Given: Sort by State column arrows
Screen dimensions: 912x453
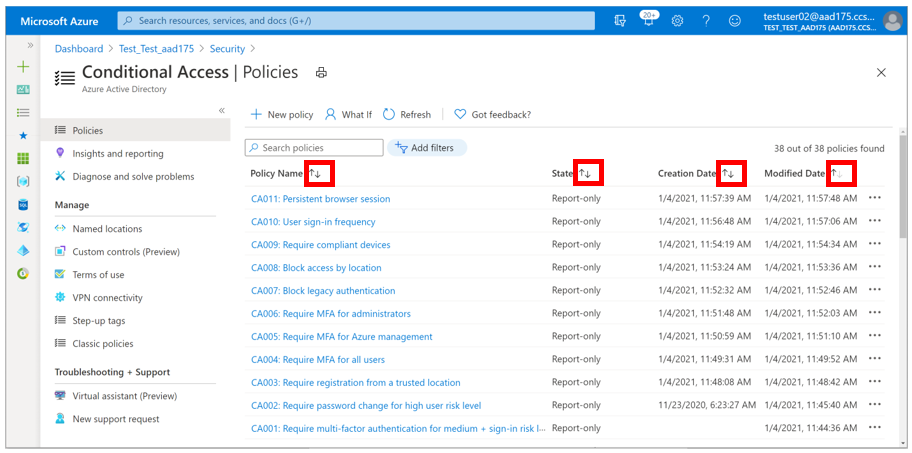Looking at the screenshot, I should point(585,173).
